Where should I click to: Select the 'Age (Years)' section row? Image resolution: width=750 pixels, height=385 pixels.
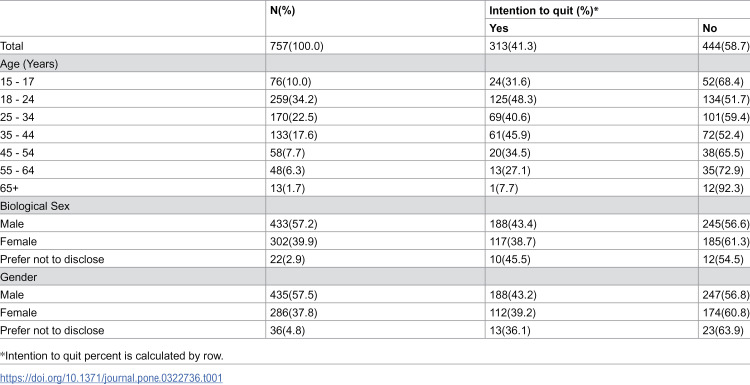tap(375, 64)
